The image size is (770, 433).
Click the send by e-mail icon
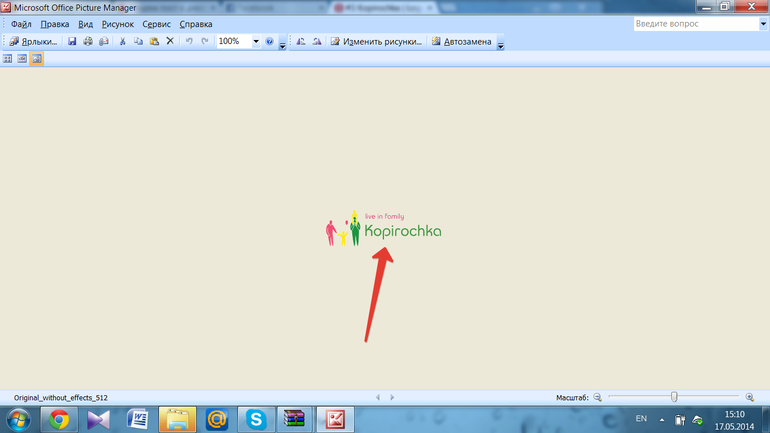point(104,42)
